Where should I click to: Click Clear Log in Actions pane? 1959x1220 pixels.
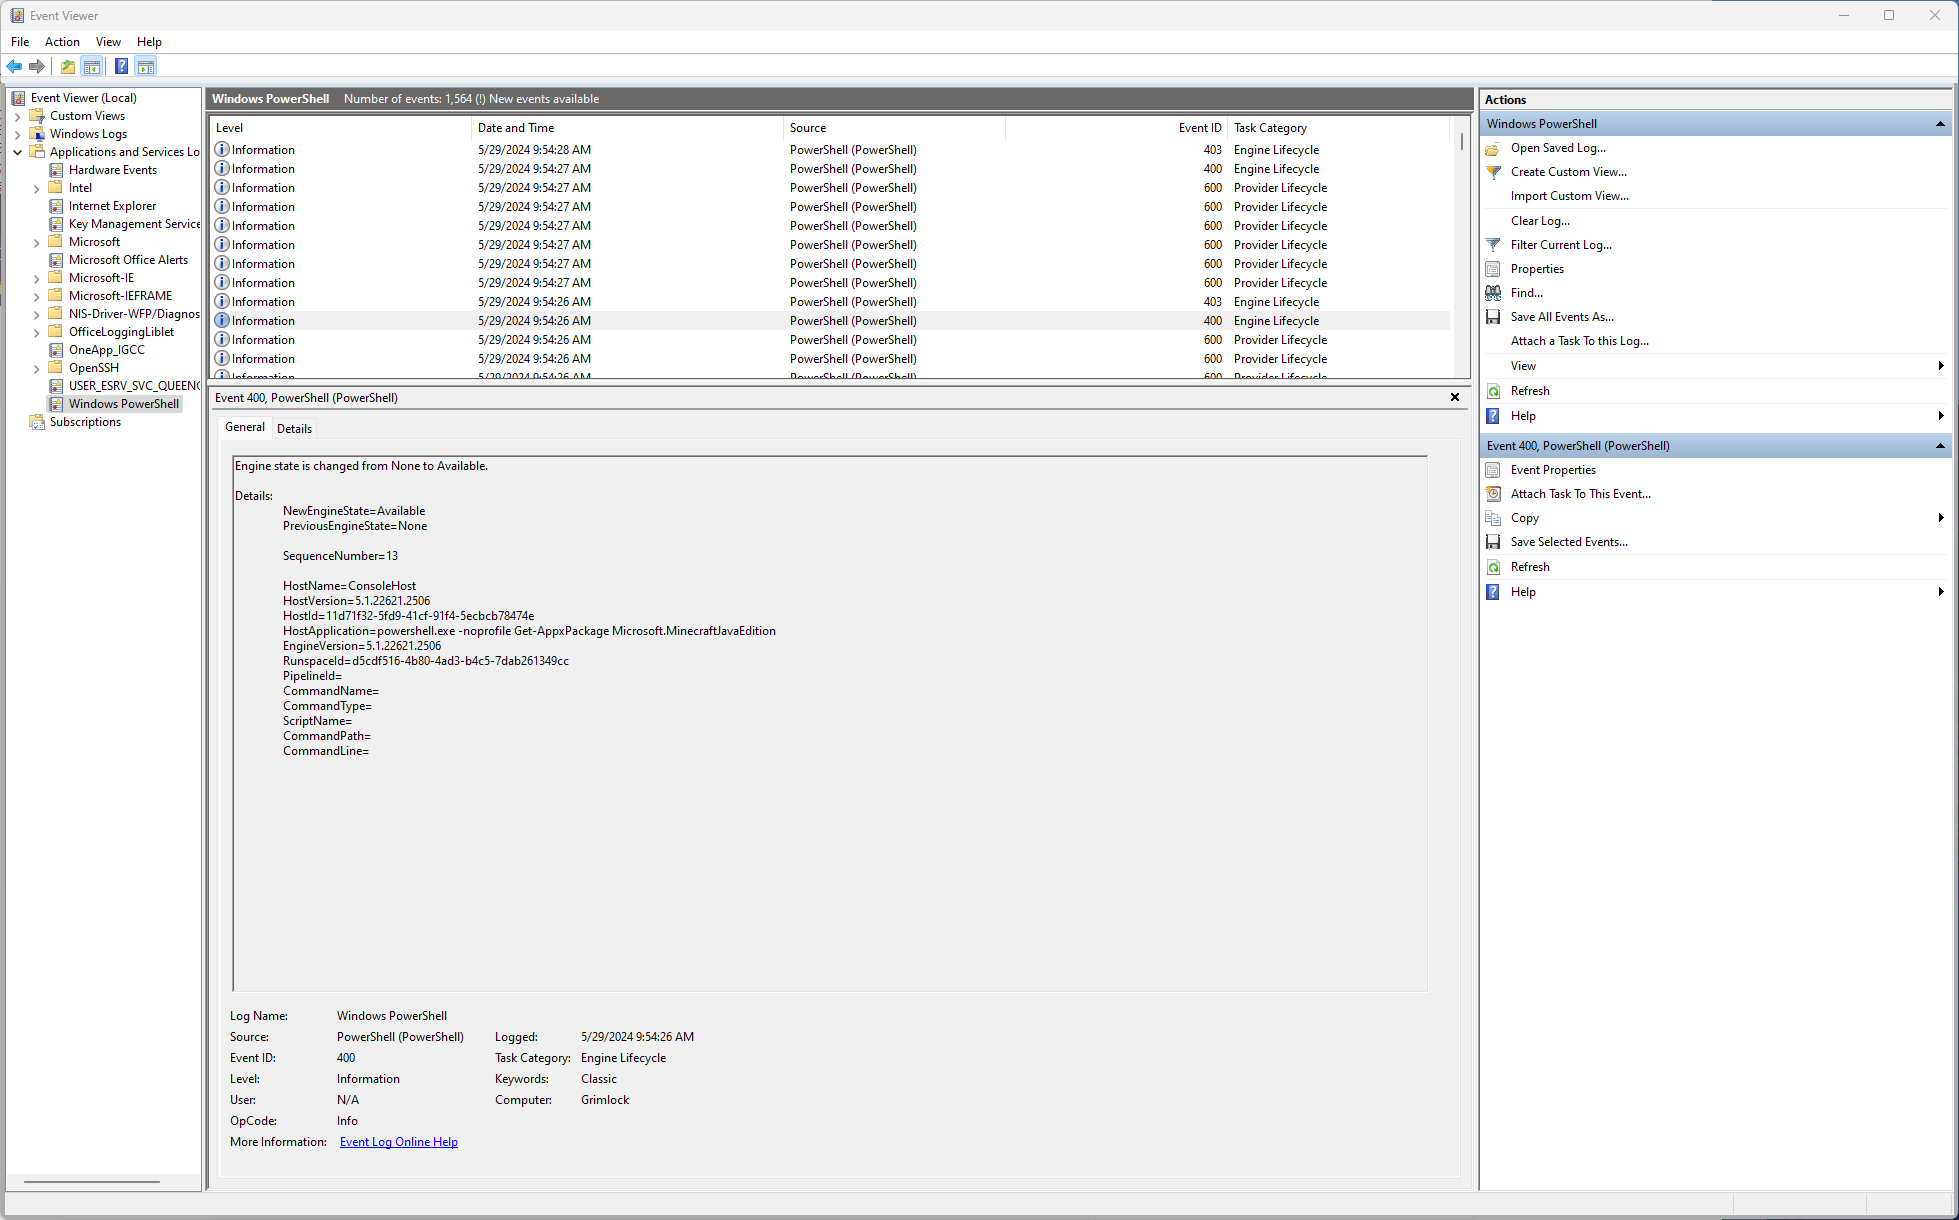[x=1540, y=221]
